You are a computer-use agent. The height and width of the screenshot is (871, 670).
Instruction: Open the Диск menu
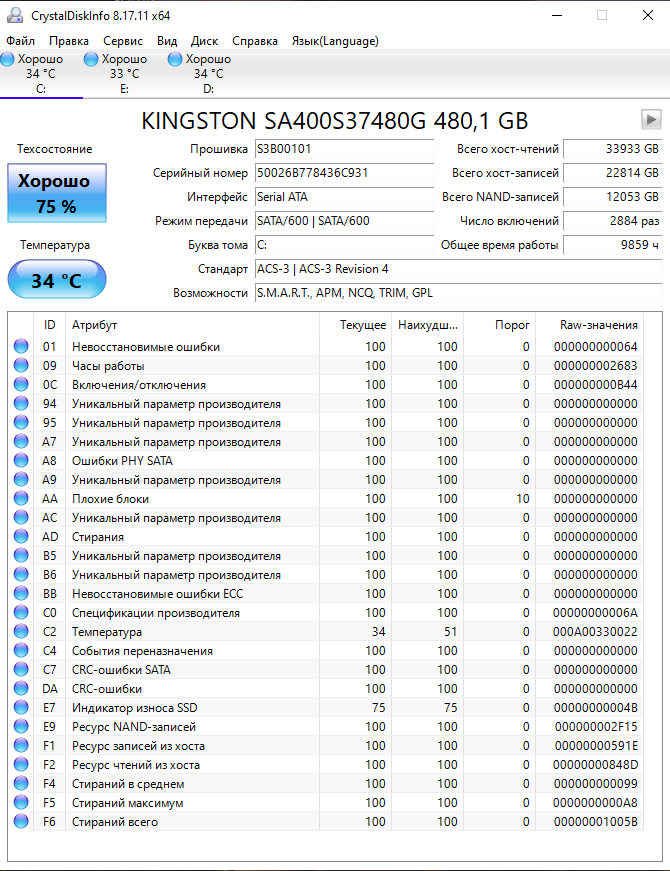click(204, 41)
